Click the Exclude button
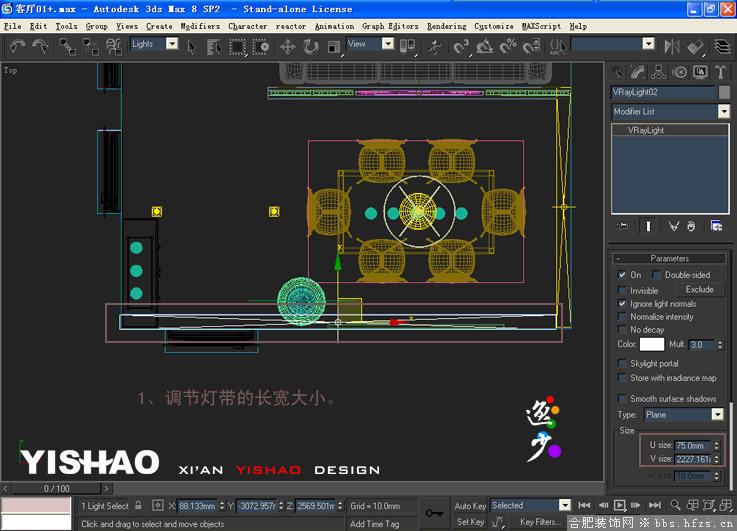Viewport: 737px width, 531px height. click(x=699, y=289)
